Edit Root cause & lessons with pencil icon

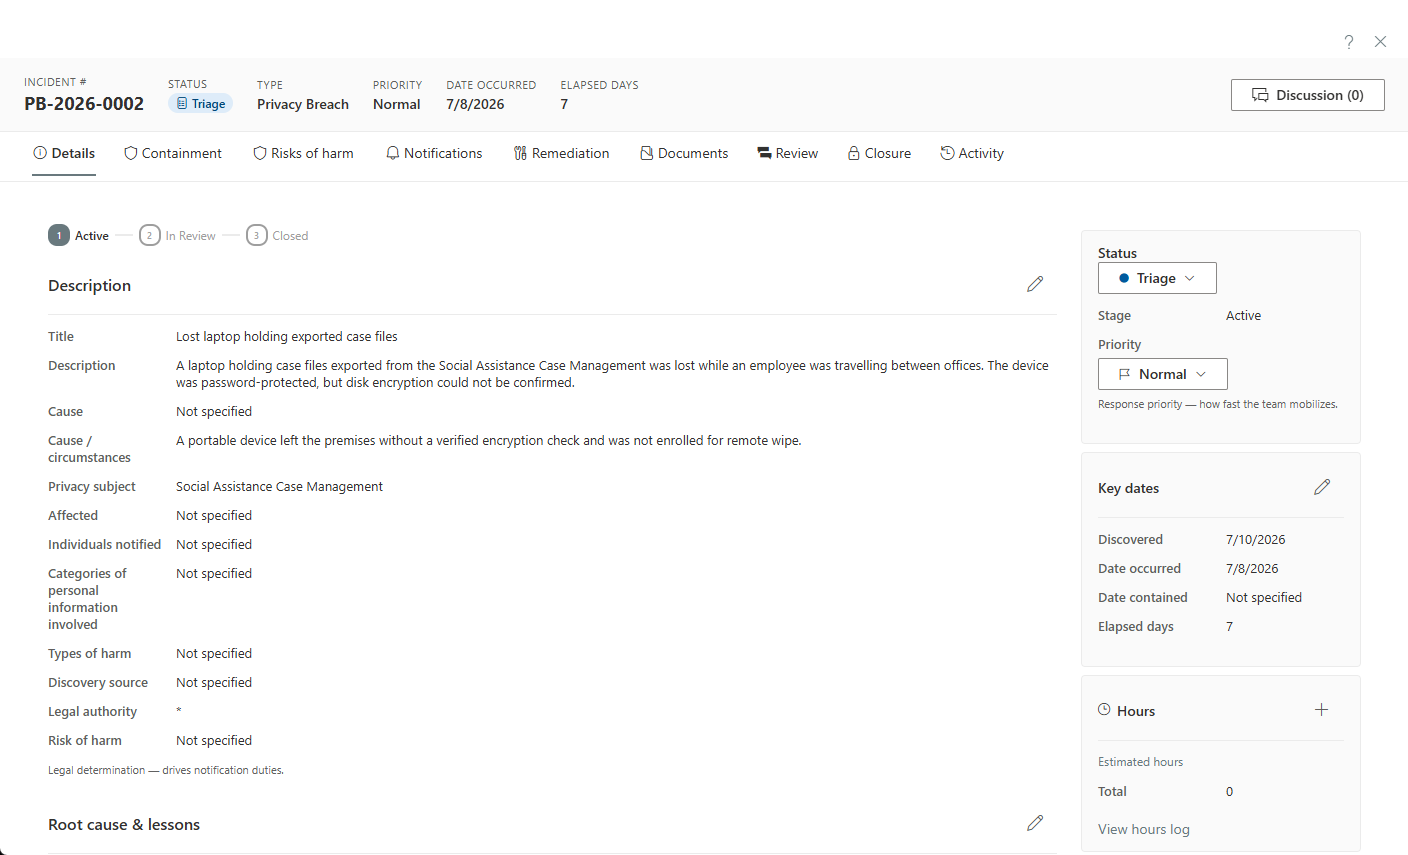coord(1035,823)
